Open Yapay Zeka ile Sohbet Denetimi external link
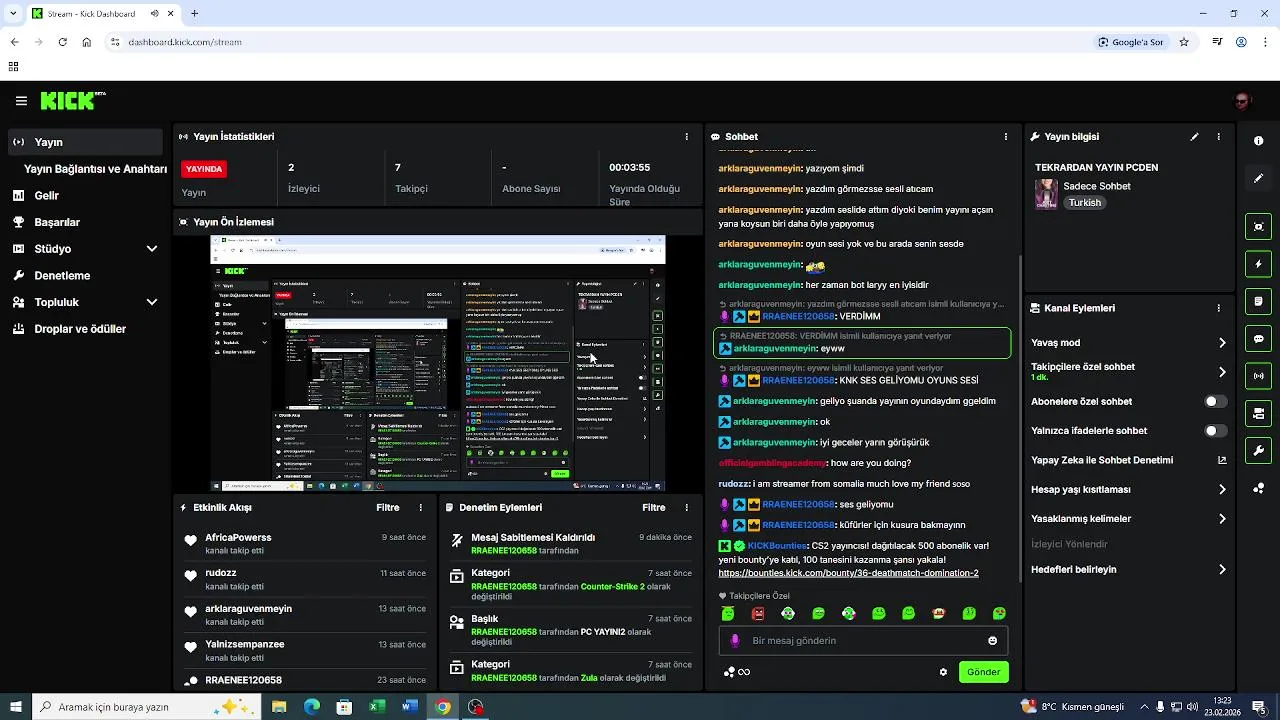The image size is (1280, 720). [x=1222, y=460]
